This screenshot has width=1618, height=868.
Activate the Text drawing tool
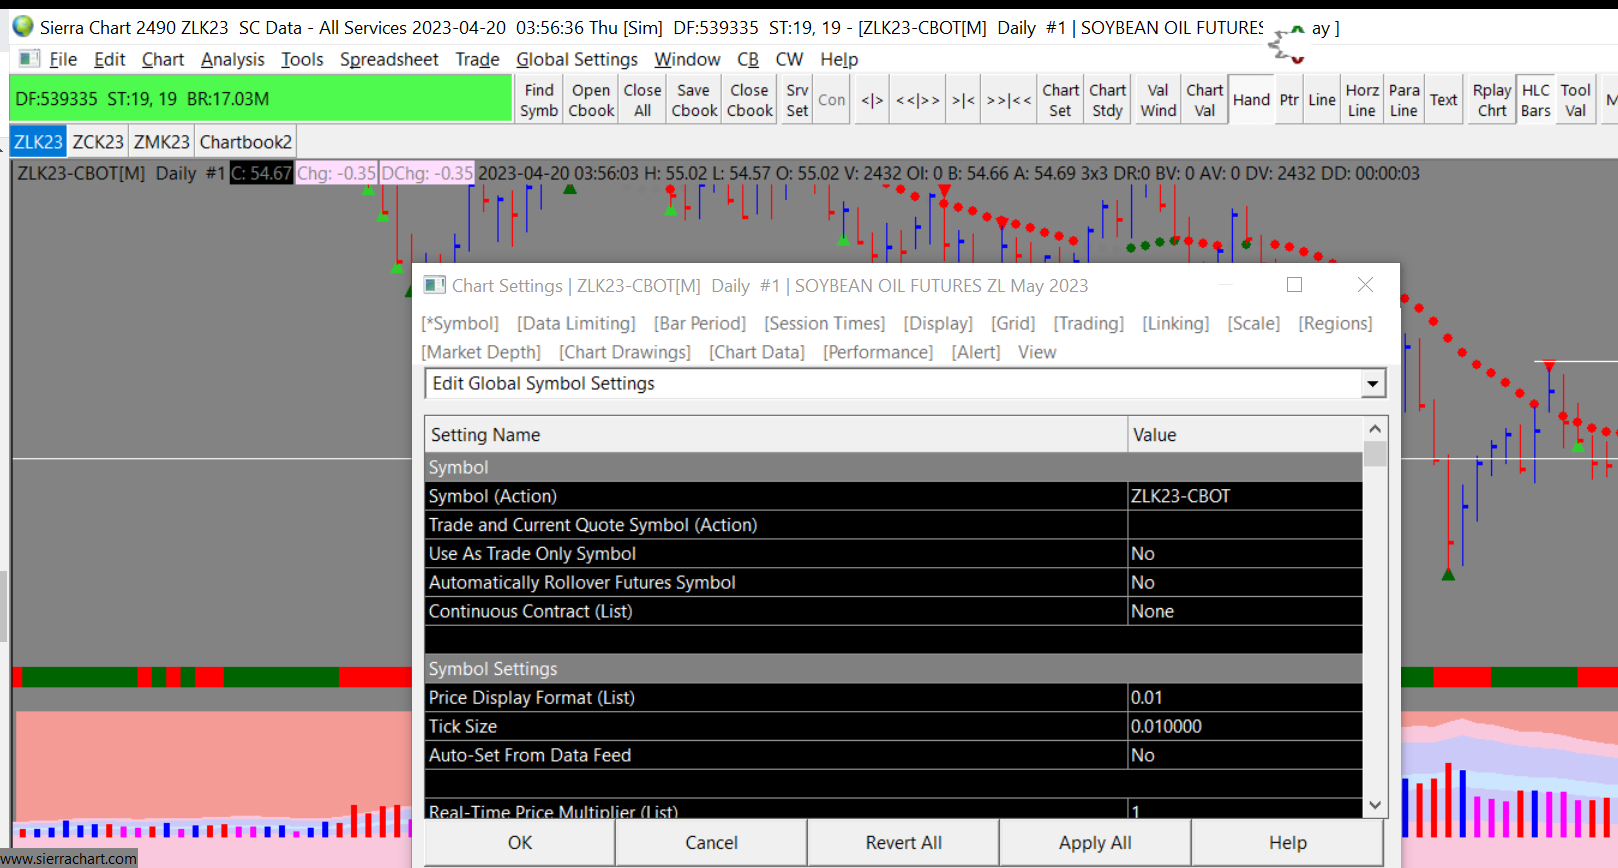coord(1443,100)
